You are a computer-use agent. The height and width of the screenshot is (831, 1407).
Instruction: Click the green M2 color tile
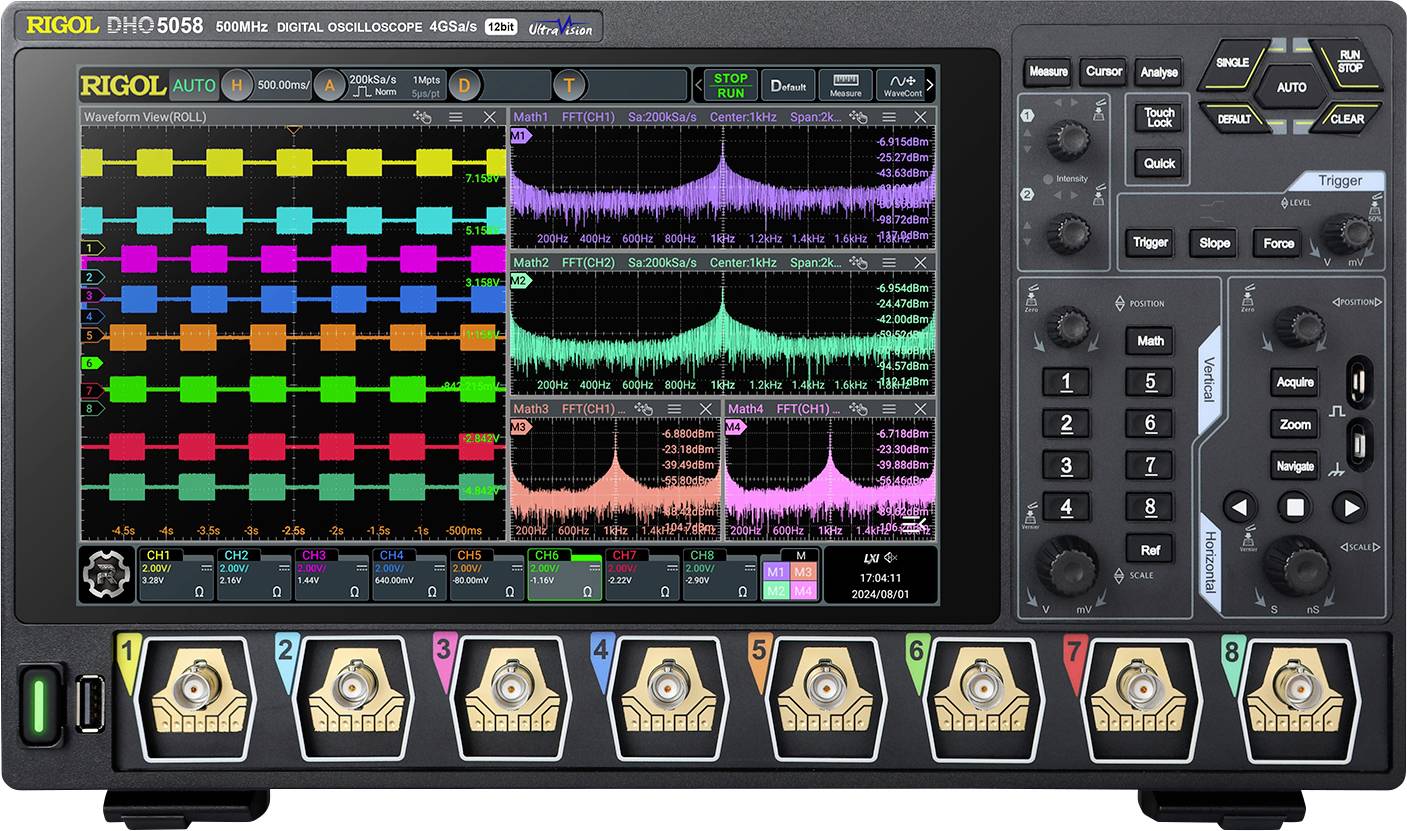pyautogui.click(x=775, y=592)
